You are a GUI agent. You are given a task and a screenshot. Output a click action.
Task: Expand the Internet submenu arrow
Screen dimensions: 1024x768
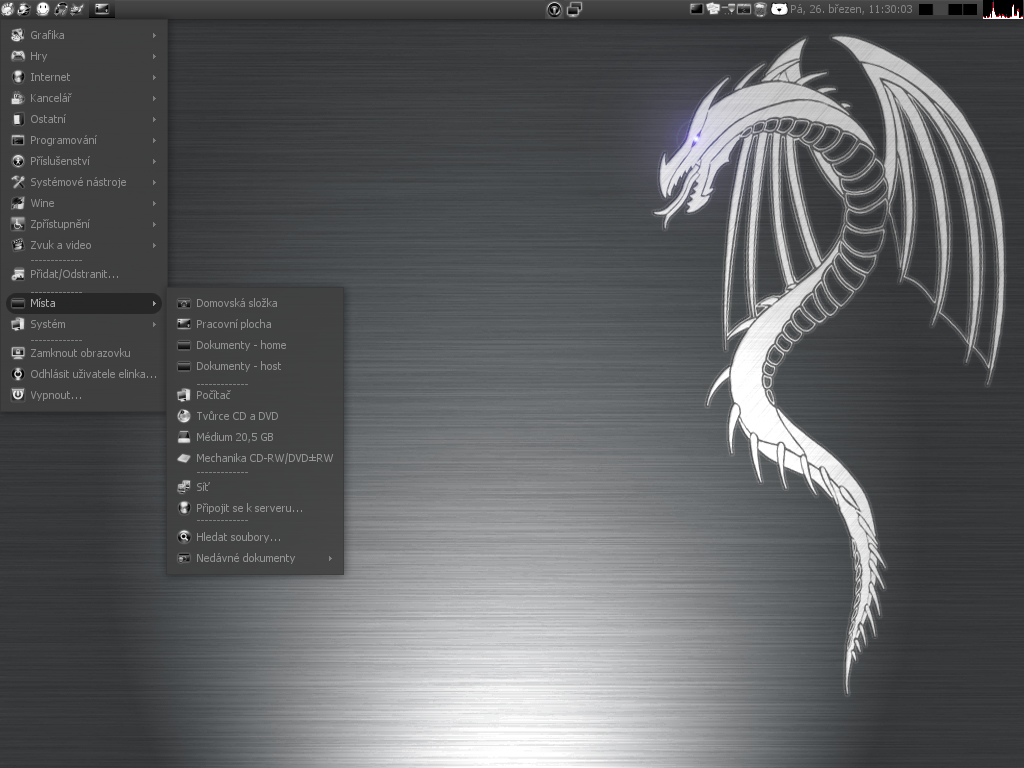pyautogui.click(x=154, y=77)
